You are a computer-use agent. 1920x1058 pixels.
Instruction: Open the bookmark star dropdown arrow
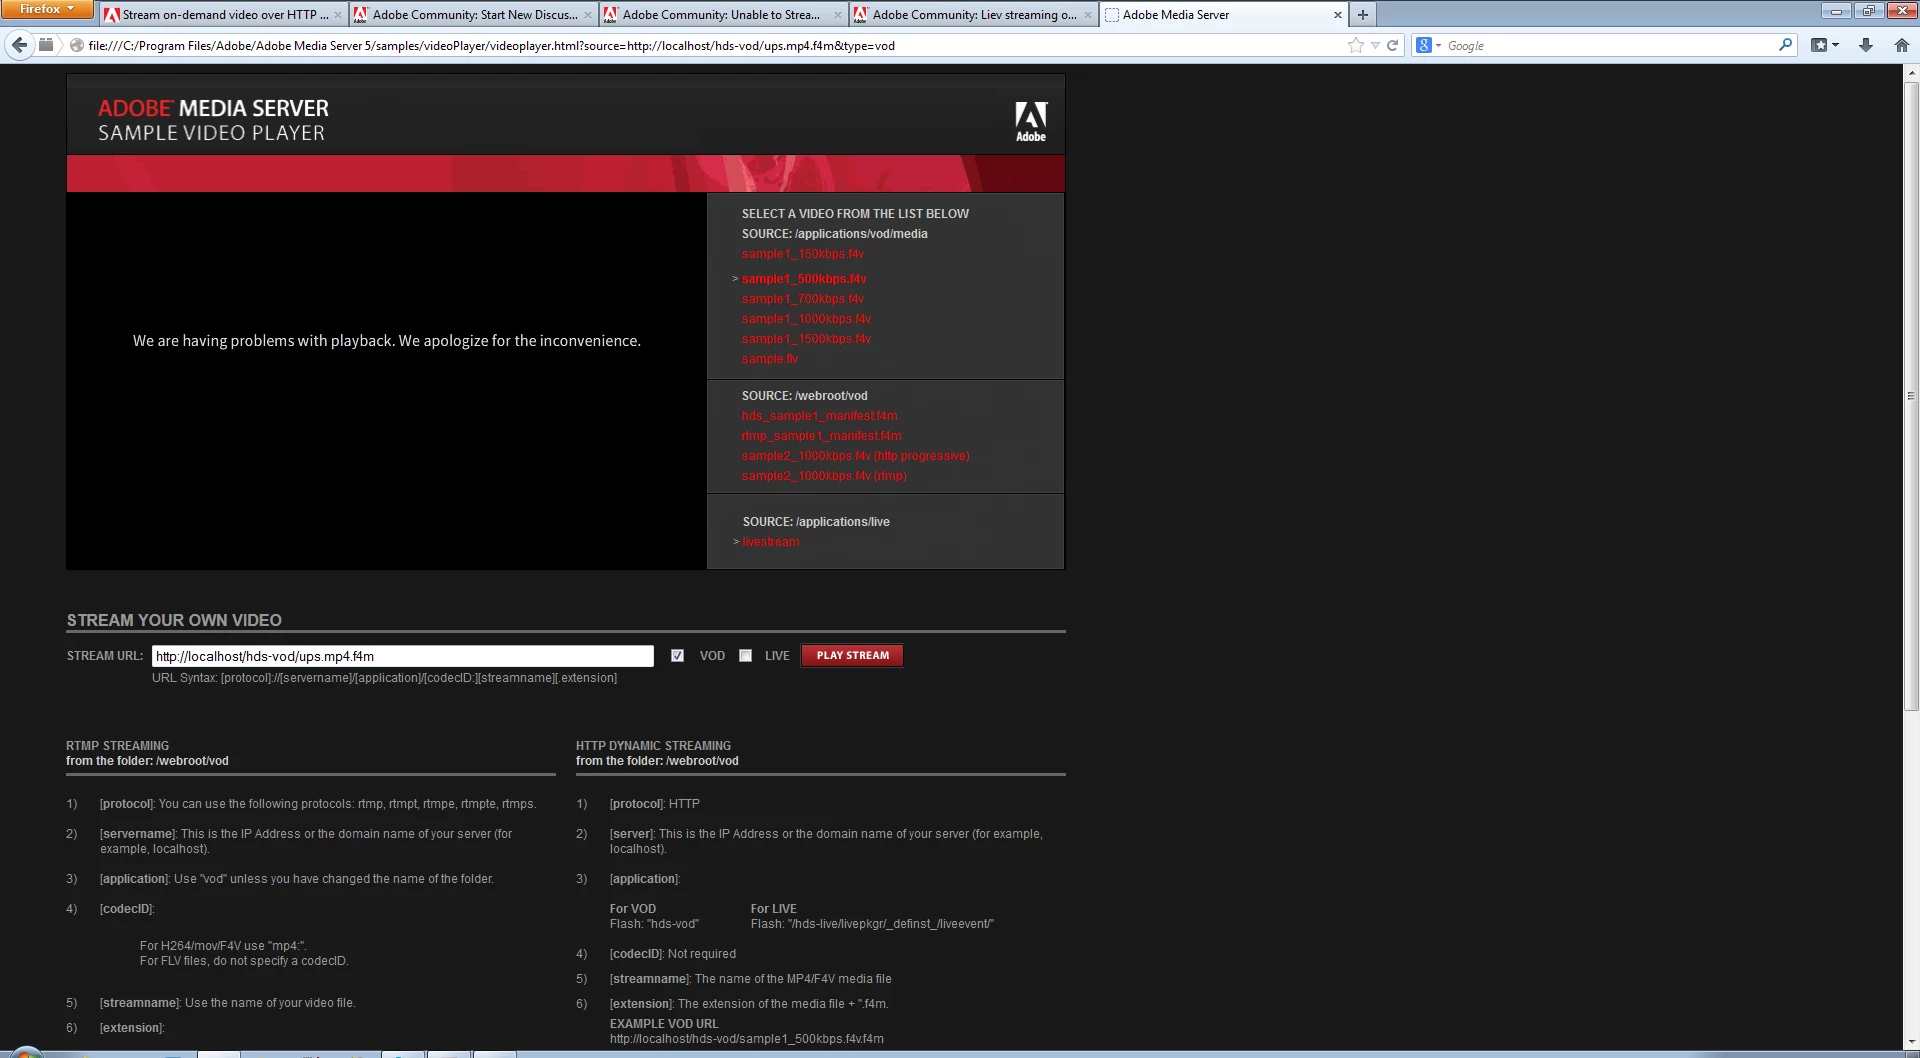1375,45
